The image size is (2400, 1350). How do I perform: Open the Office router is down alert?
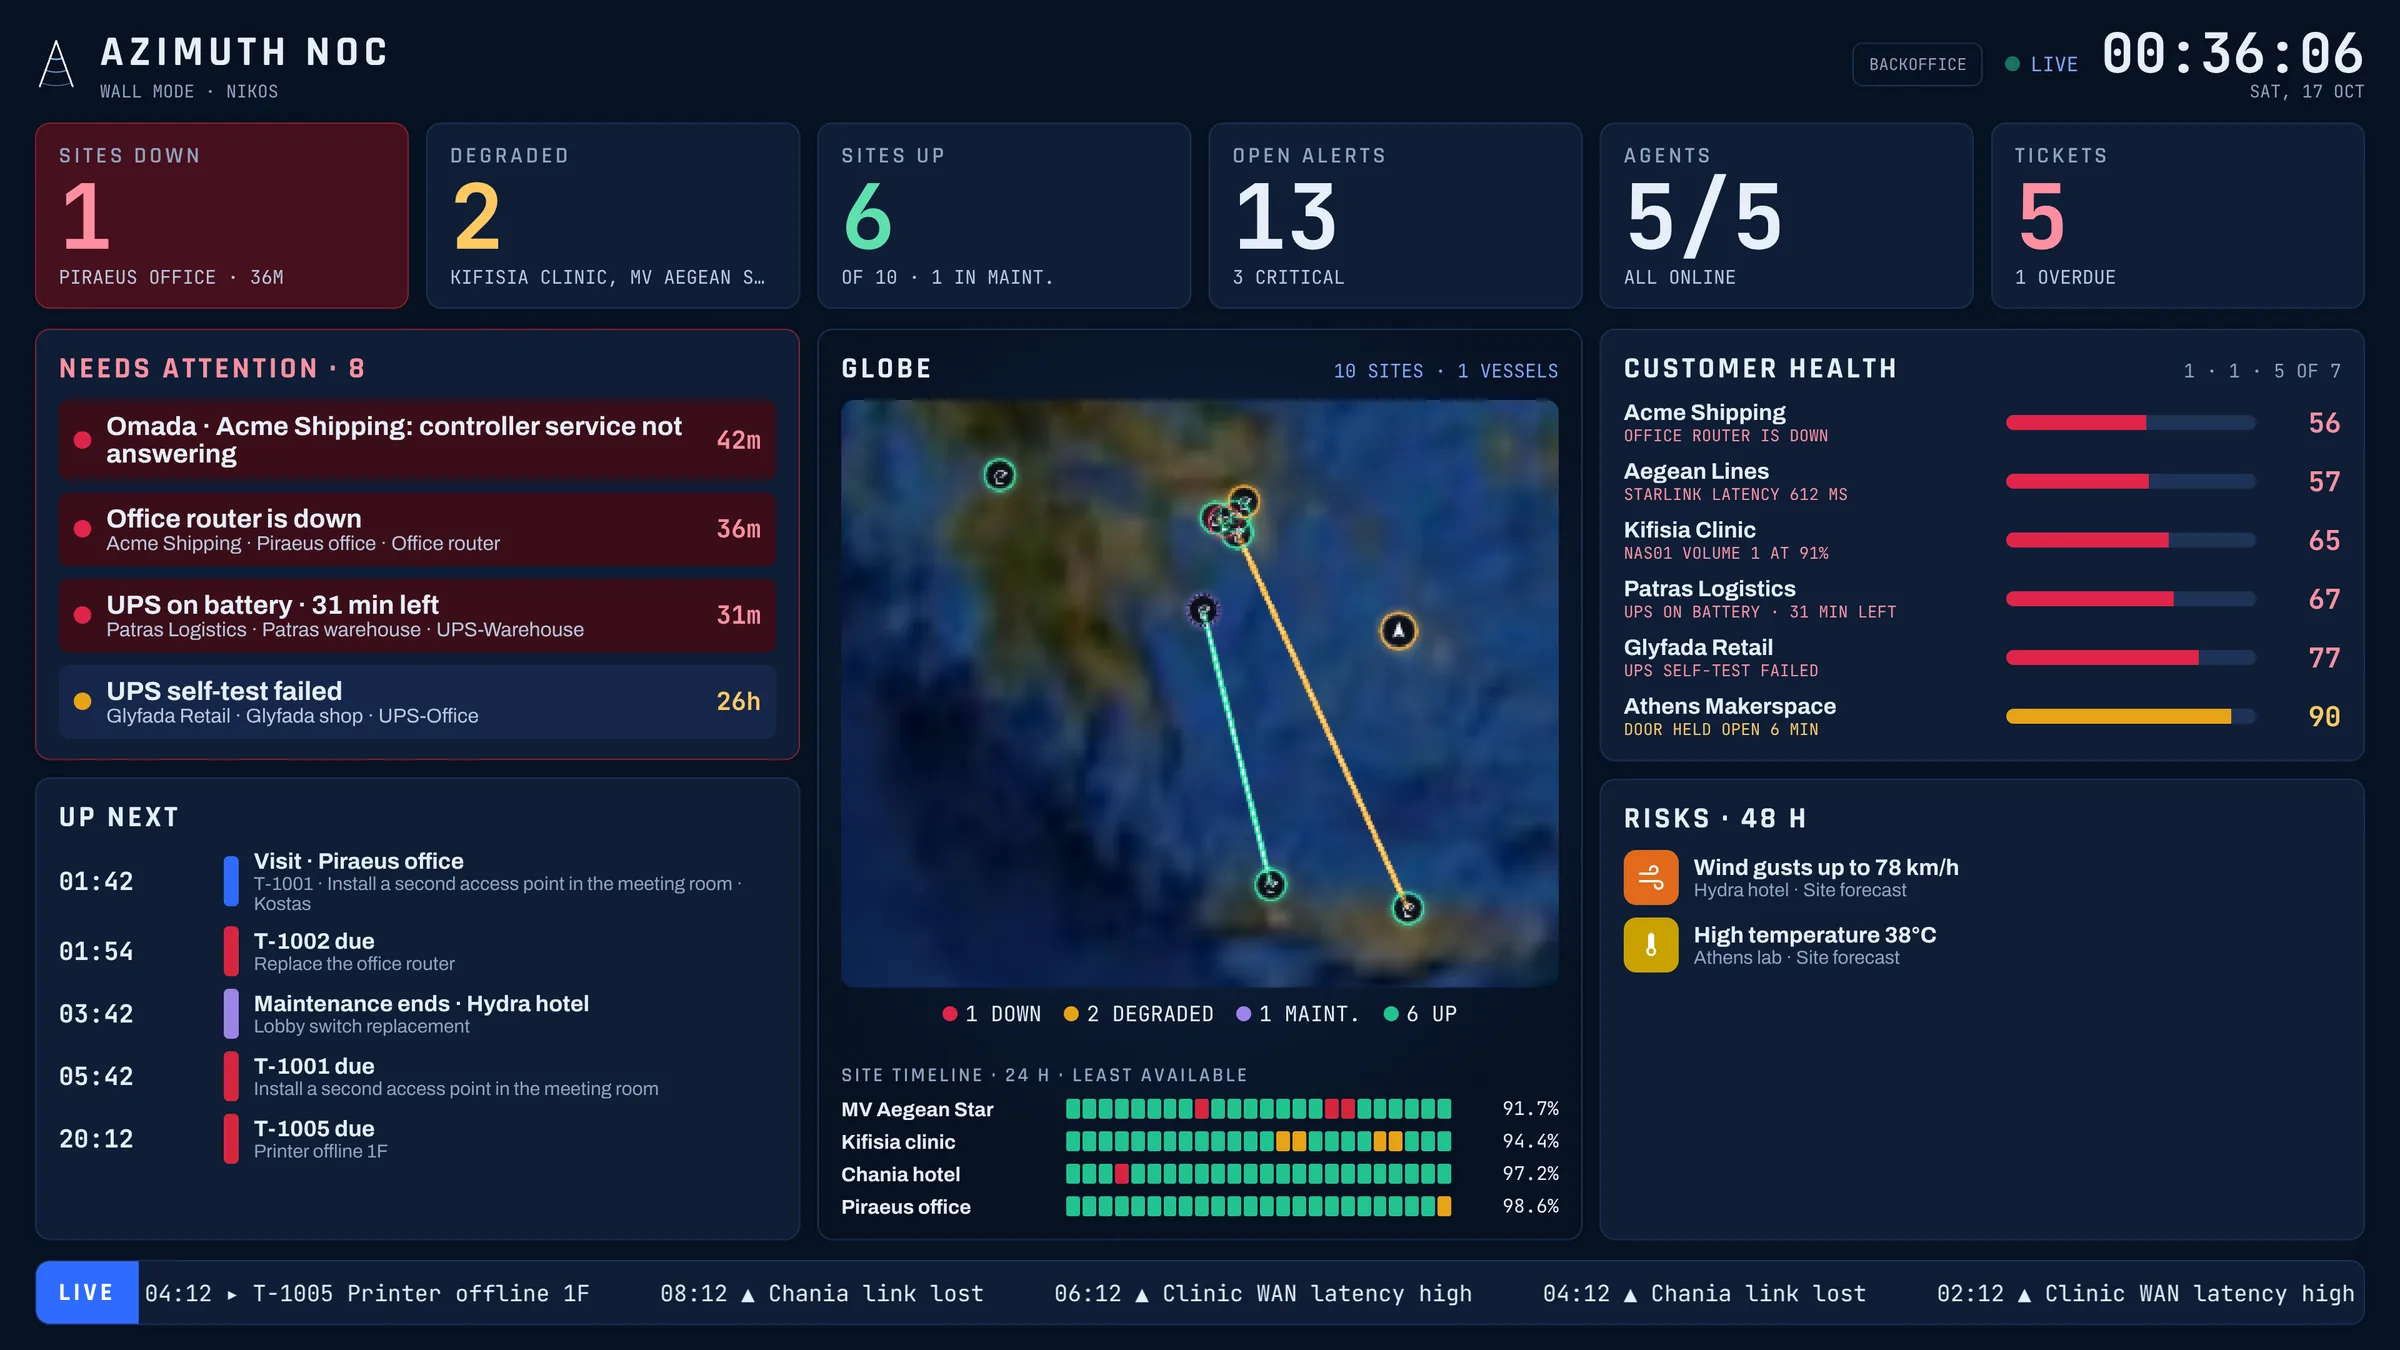tap(417, 529)
